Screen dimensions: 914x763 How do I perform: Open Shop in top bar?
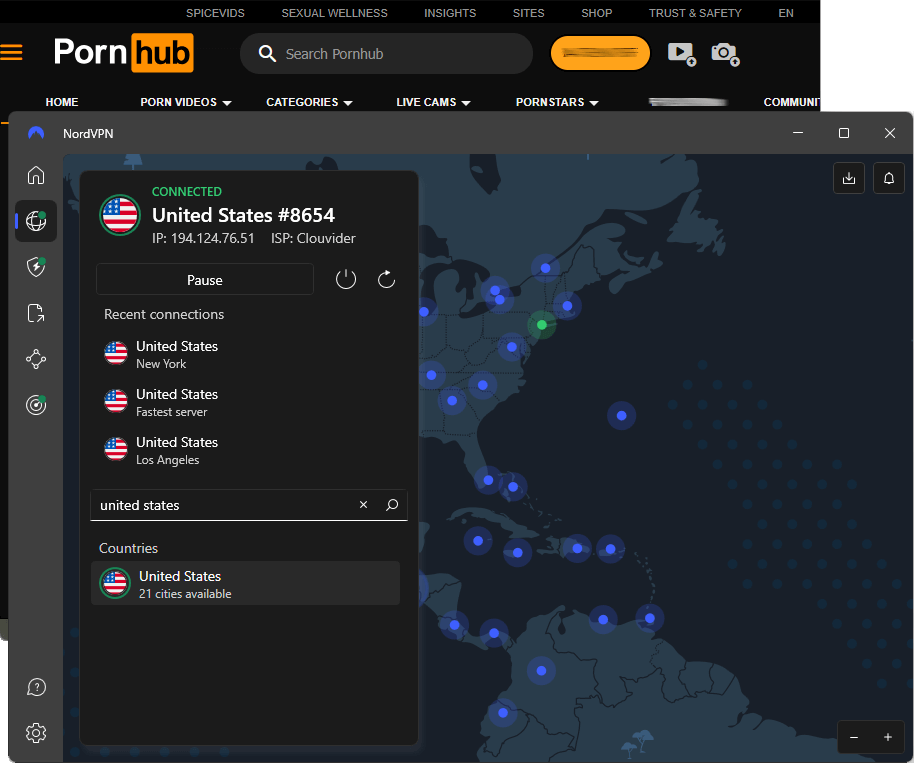click(x=596, y=13)
